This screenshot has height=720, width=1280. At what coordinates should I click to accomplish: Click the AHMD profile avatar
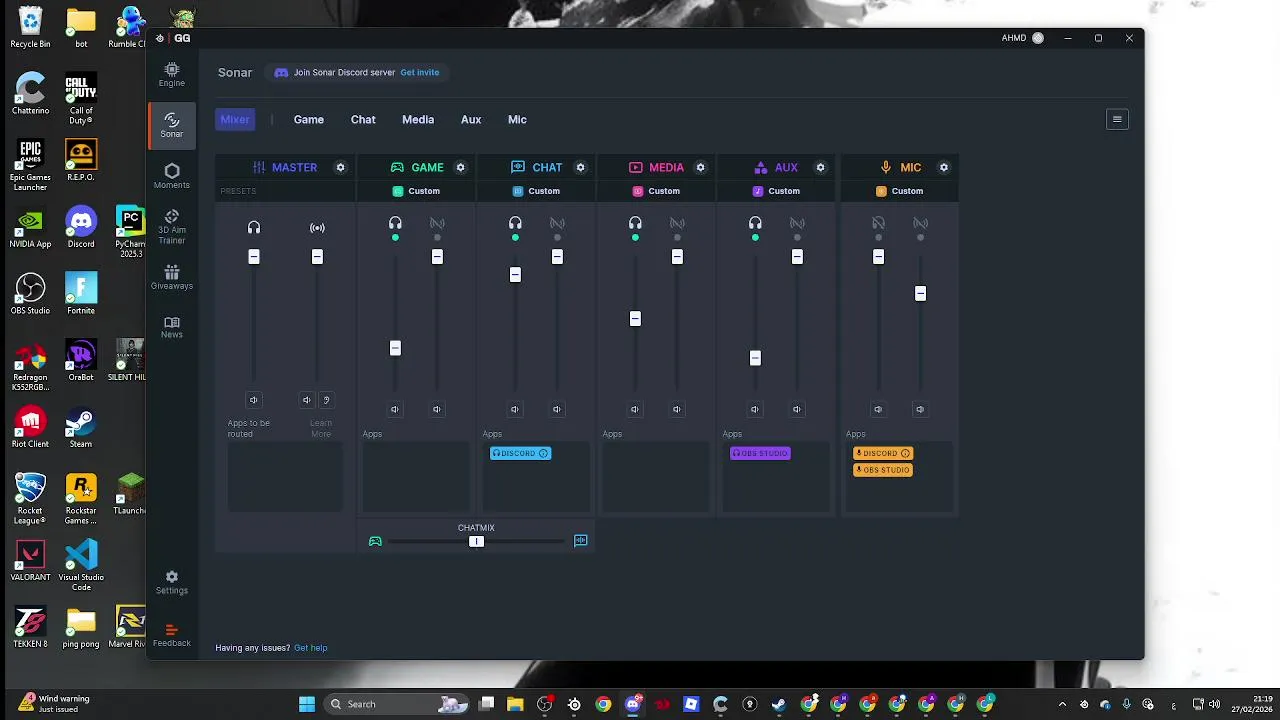(x=1038, y=38)
